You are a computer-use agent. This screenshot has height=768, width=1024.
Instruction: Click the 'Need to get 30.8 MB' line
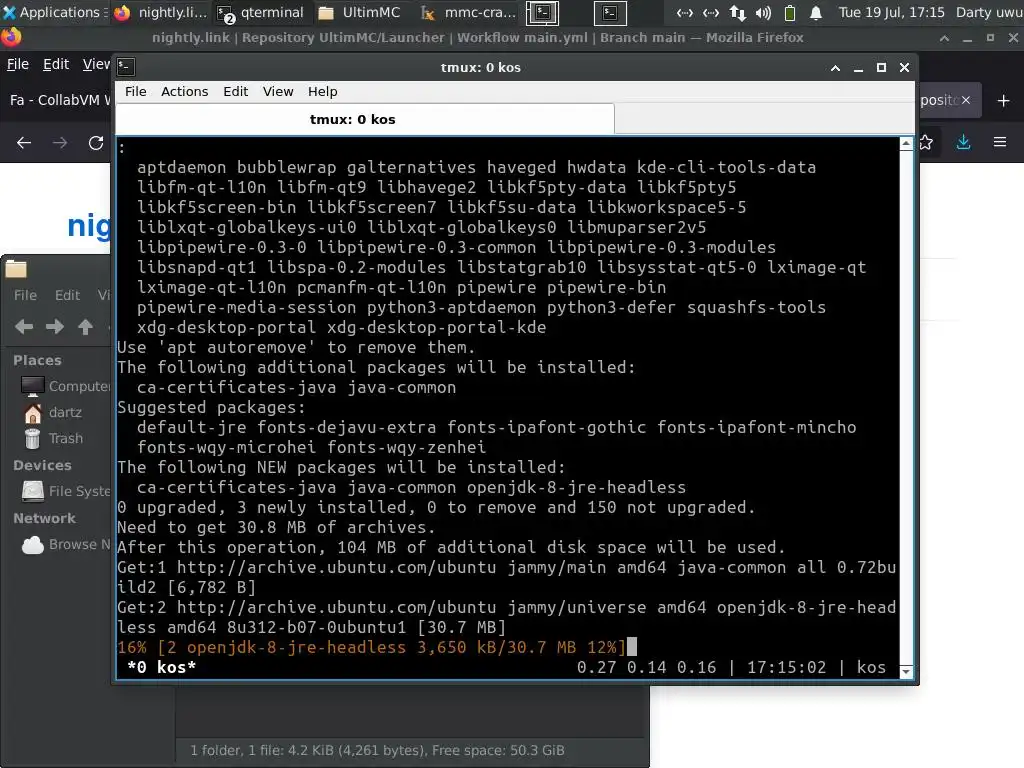[276, 527]
